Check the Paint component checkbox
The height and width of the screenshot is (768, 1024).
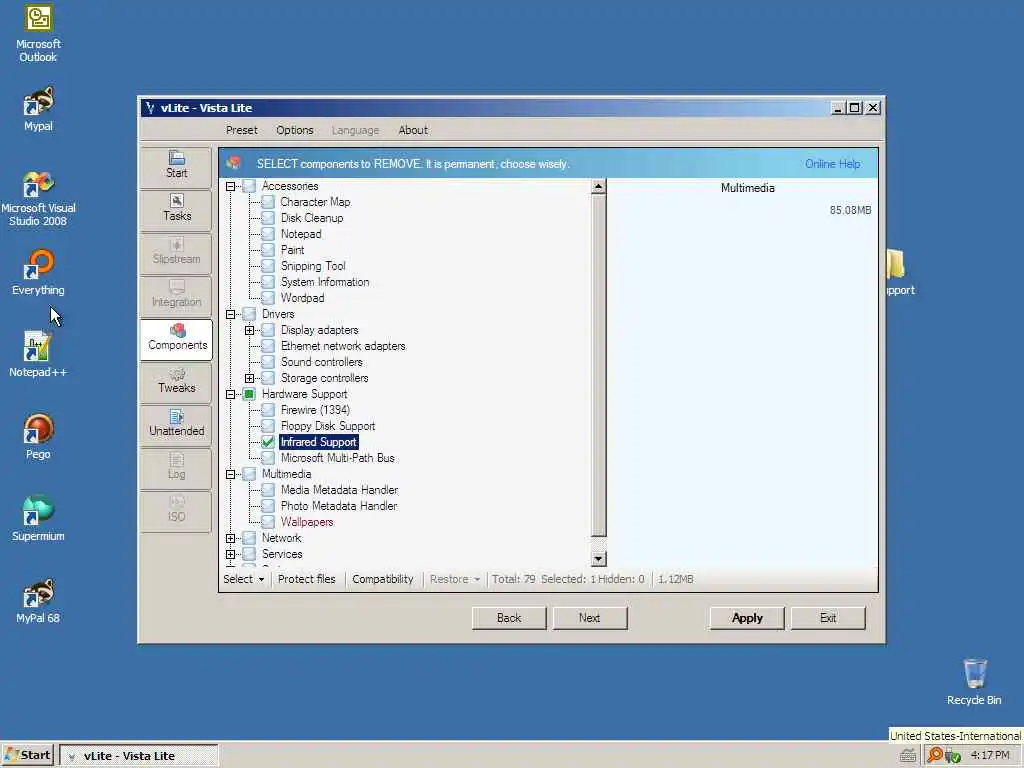tap(268, 250)
